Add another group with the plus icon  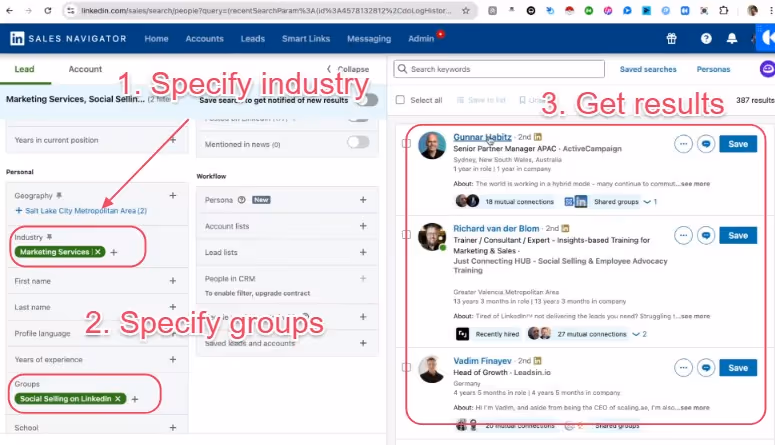pos(134,399)
